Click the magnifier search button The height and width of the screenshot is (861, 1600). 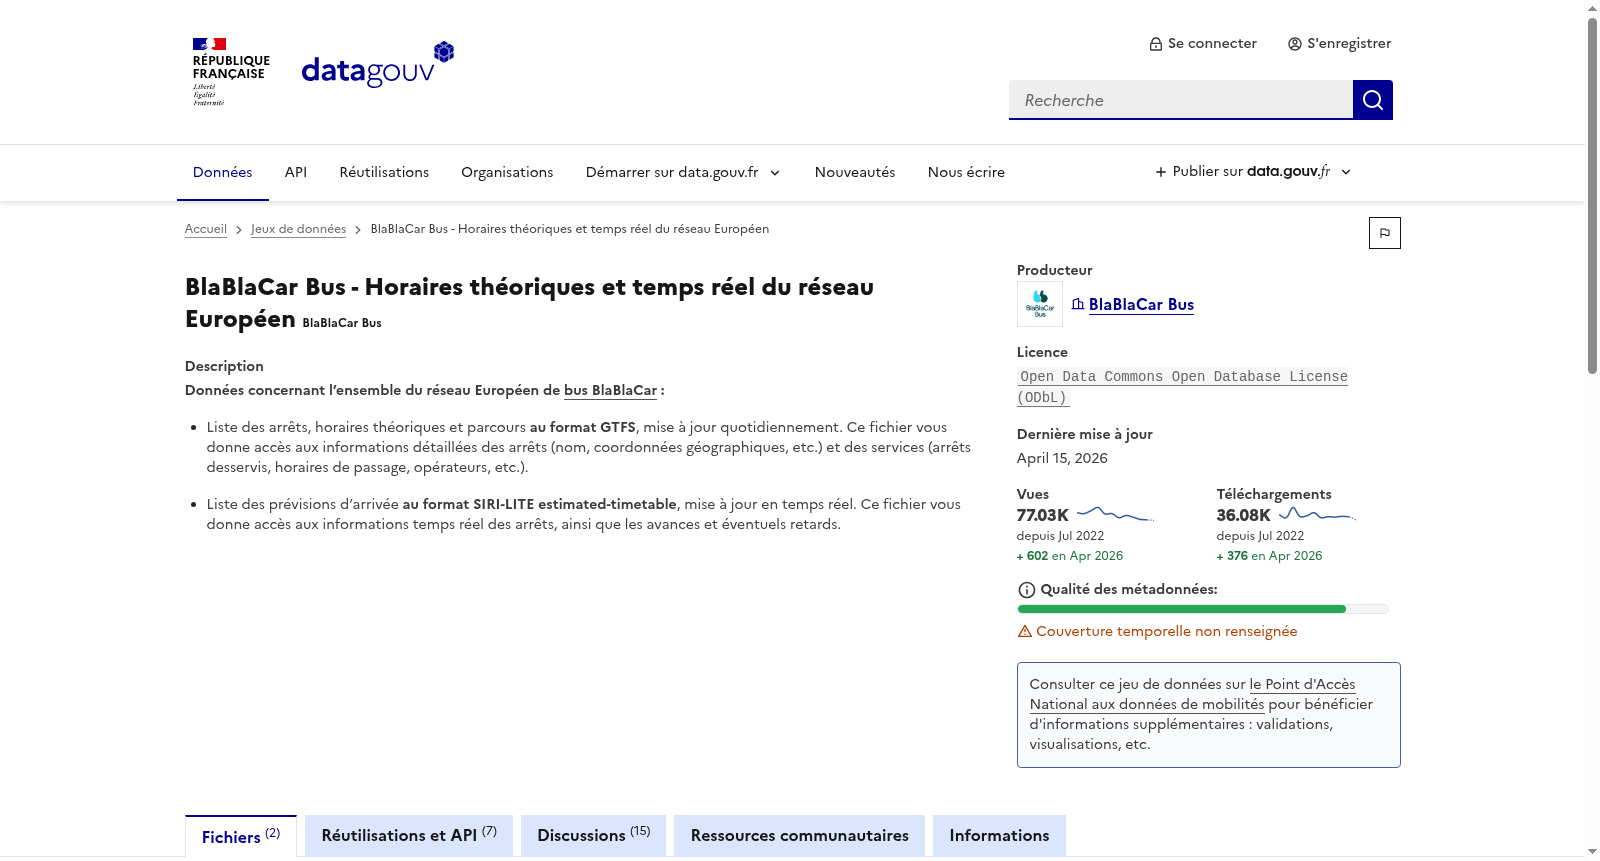[x=1373, y=100]
